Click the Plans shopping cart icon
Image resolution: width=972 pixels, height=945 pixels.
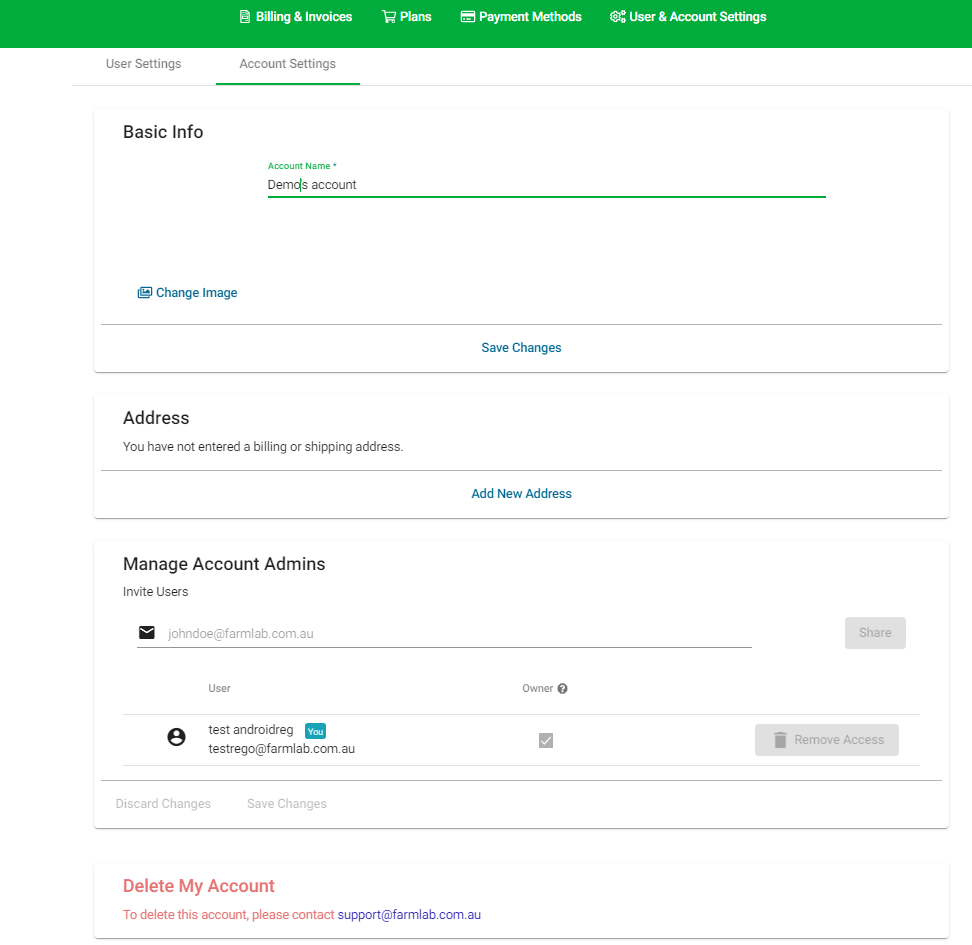(x=388, y=17)
